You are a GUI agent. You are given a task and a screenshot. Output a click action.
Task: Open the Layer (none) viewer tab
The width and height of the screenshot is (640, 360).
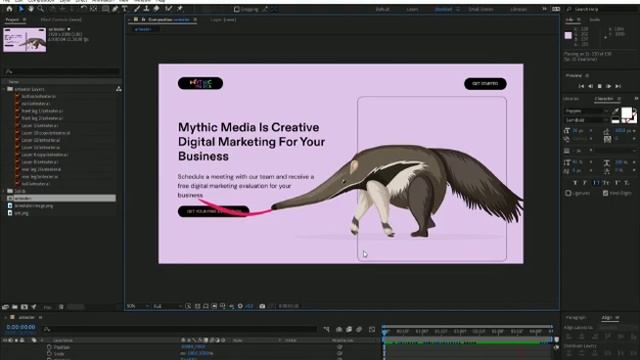tap(223, 20)
